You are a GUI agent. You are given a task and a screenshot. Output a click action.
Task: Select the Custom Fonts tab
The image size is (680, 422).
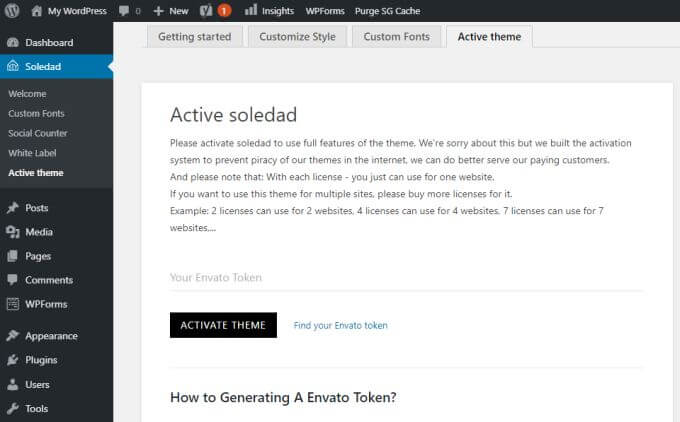click(396, 37)
